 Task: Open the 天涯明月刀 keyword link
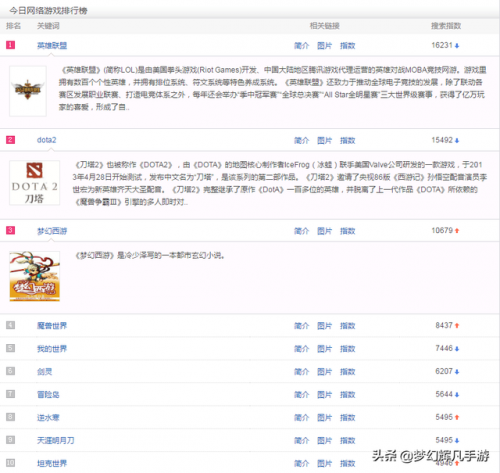[x=56, y=440]
